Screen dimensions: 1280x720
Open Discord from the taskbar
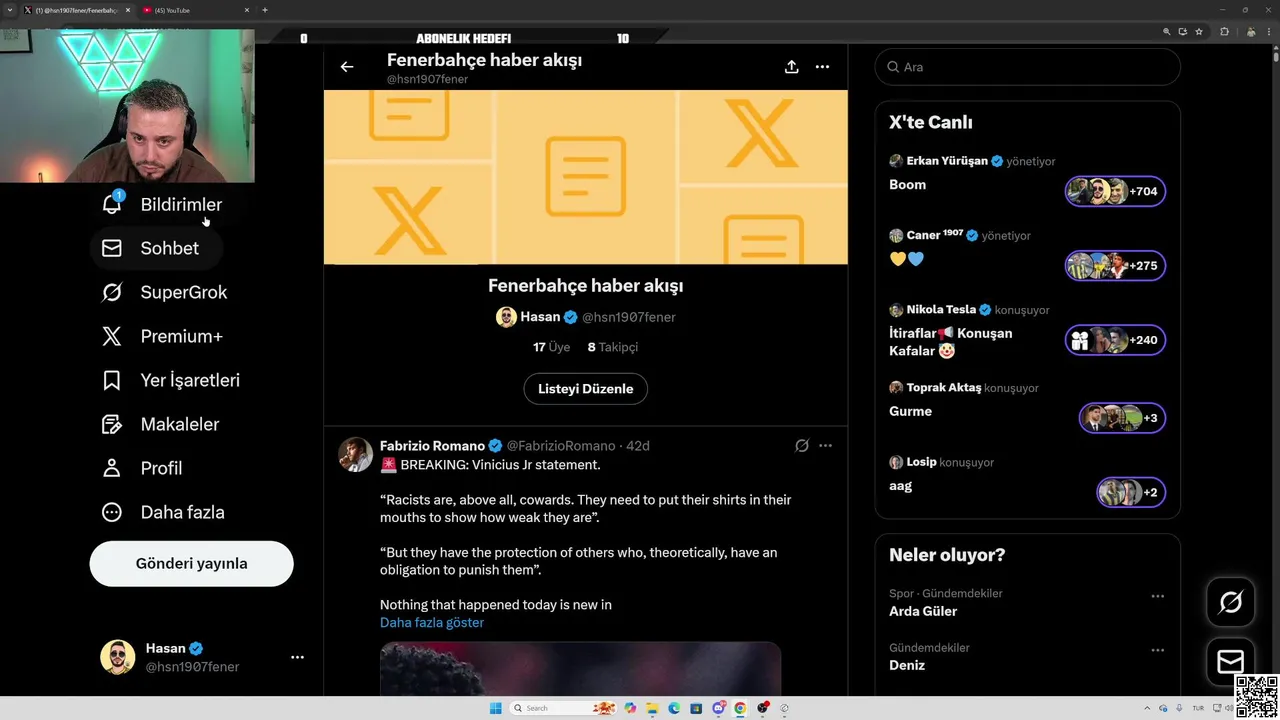[719, 708]
